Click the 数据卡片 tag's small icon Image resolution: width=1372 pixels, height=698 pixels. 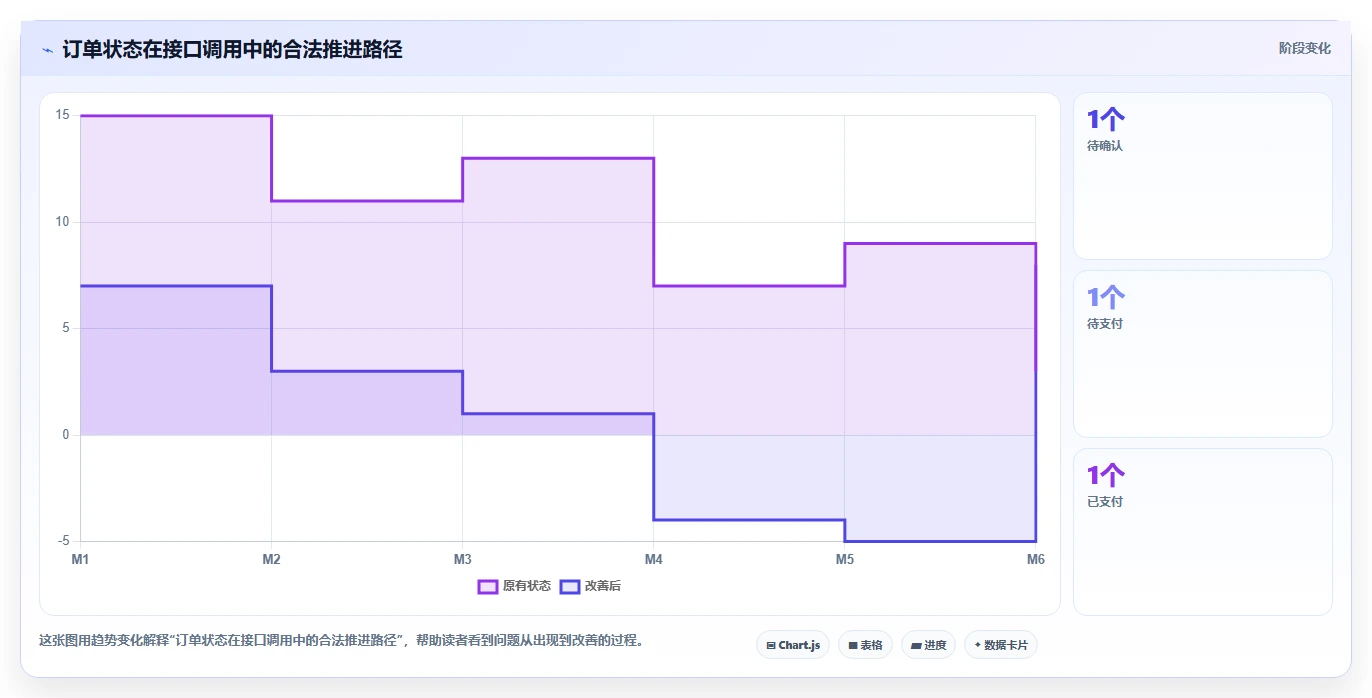pos(977,645)
